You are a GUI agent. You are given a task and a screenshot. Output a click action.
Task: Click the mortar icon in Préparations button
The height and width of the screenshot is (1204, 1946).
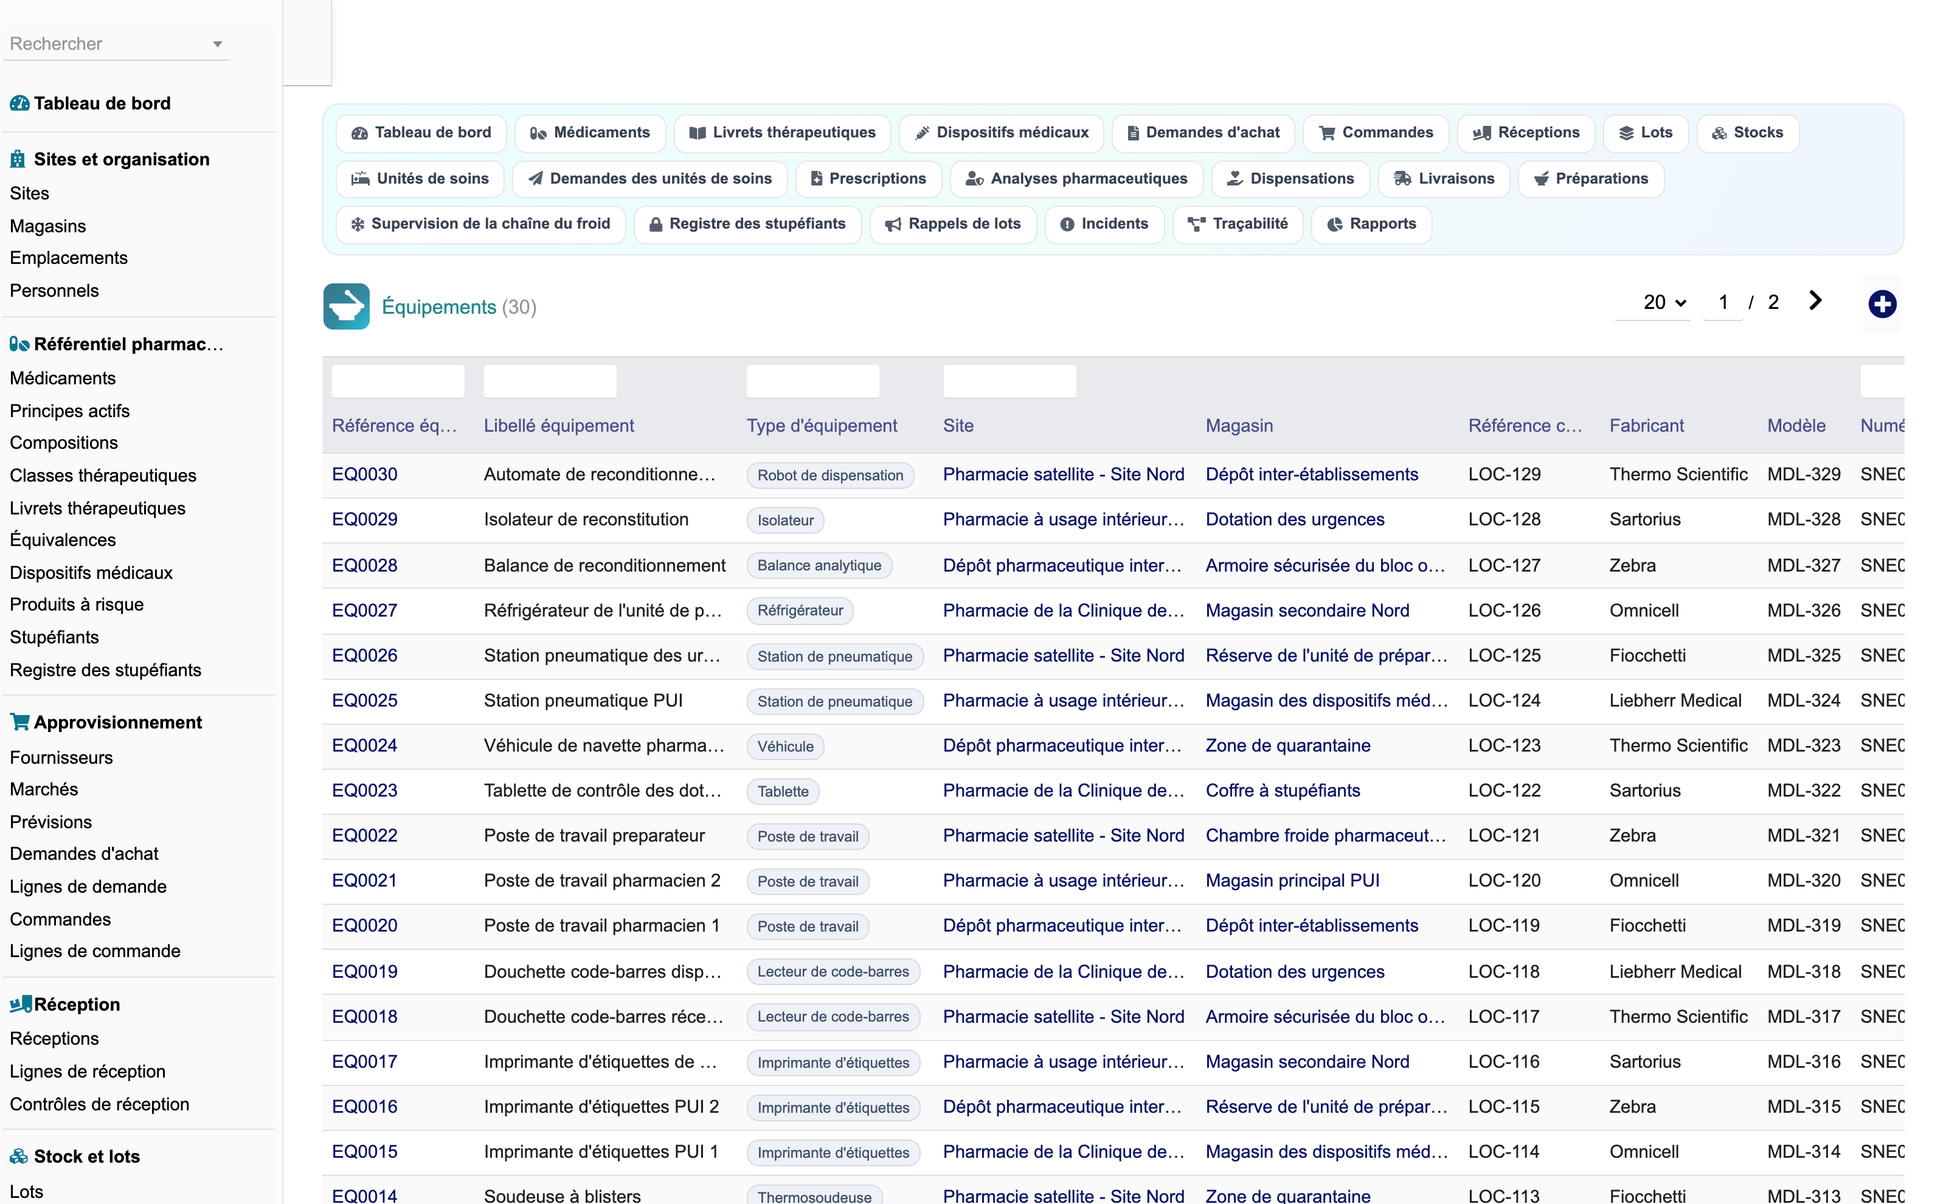coord(1542,179)
